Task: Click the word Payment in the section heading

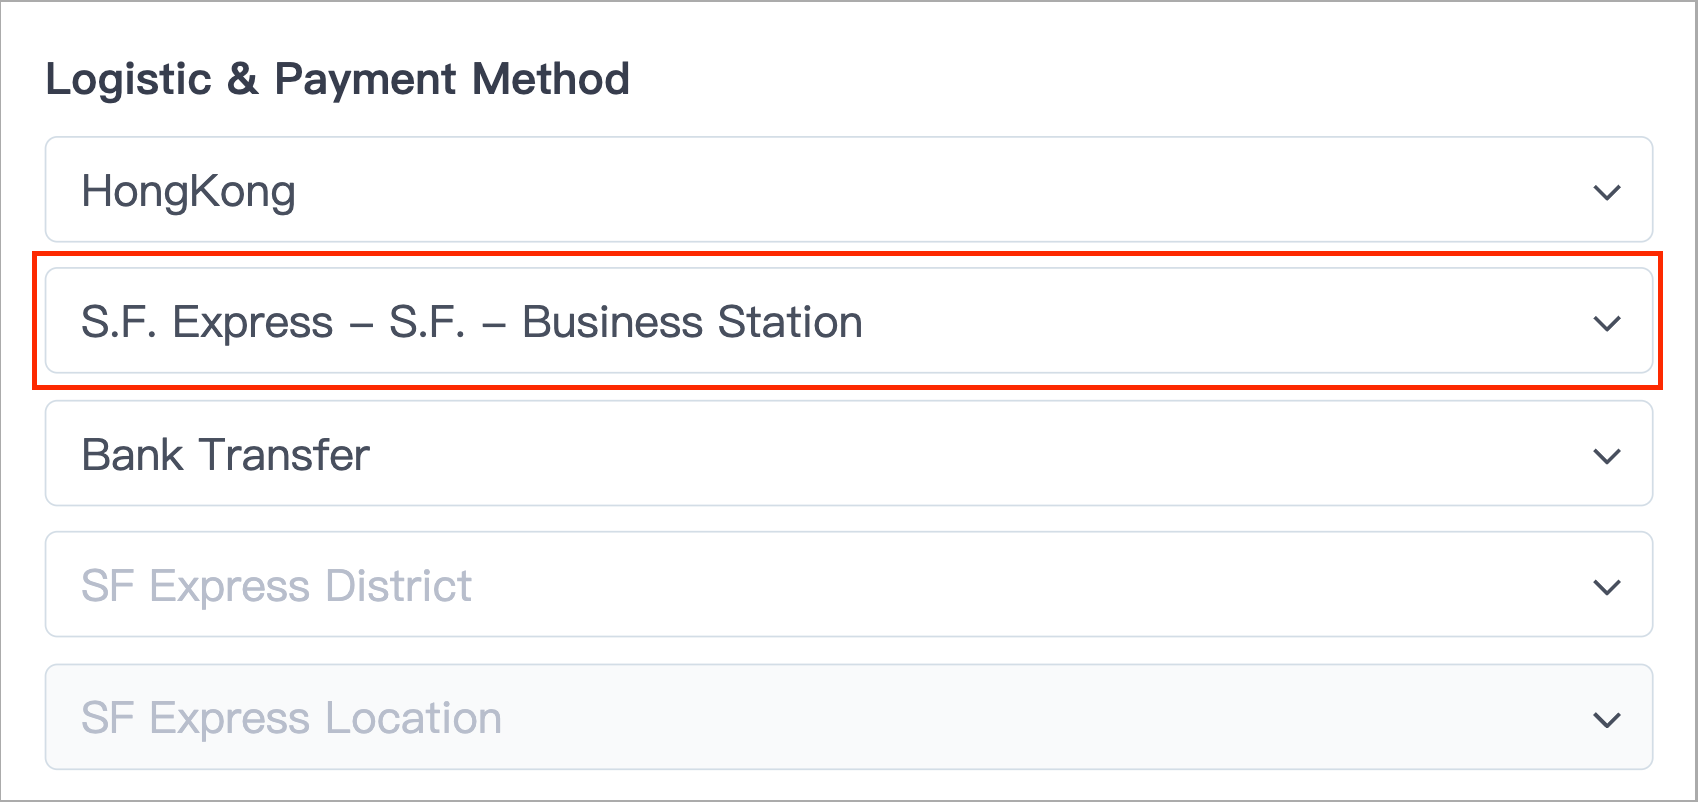Action: [x=365, y=81]
